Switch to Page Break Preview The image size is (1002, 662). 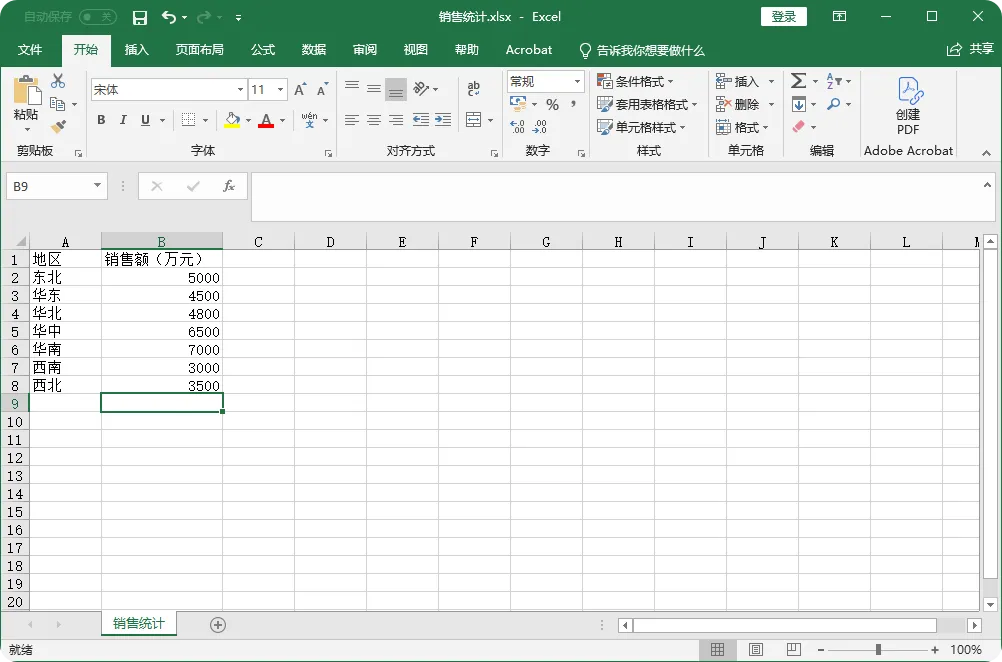[794, 649]
